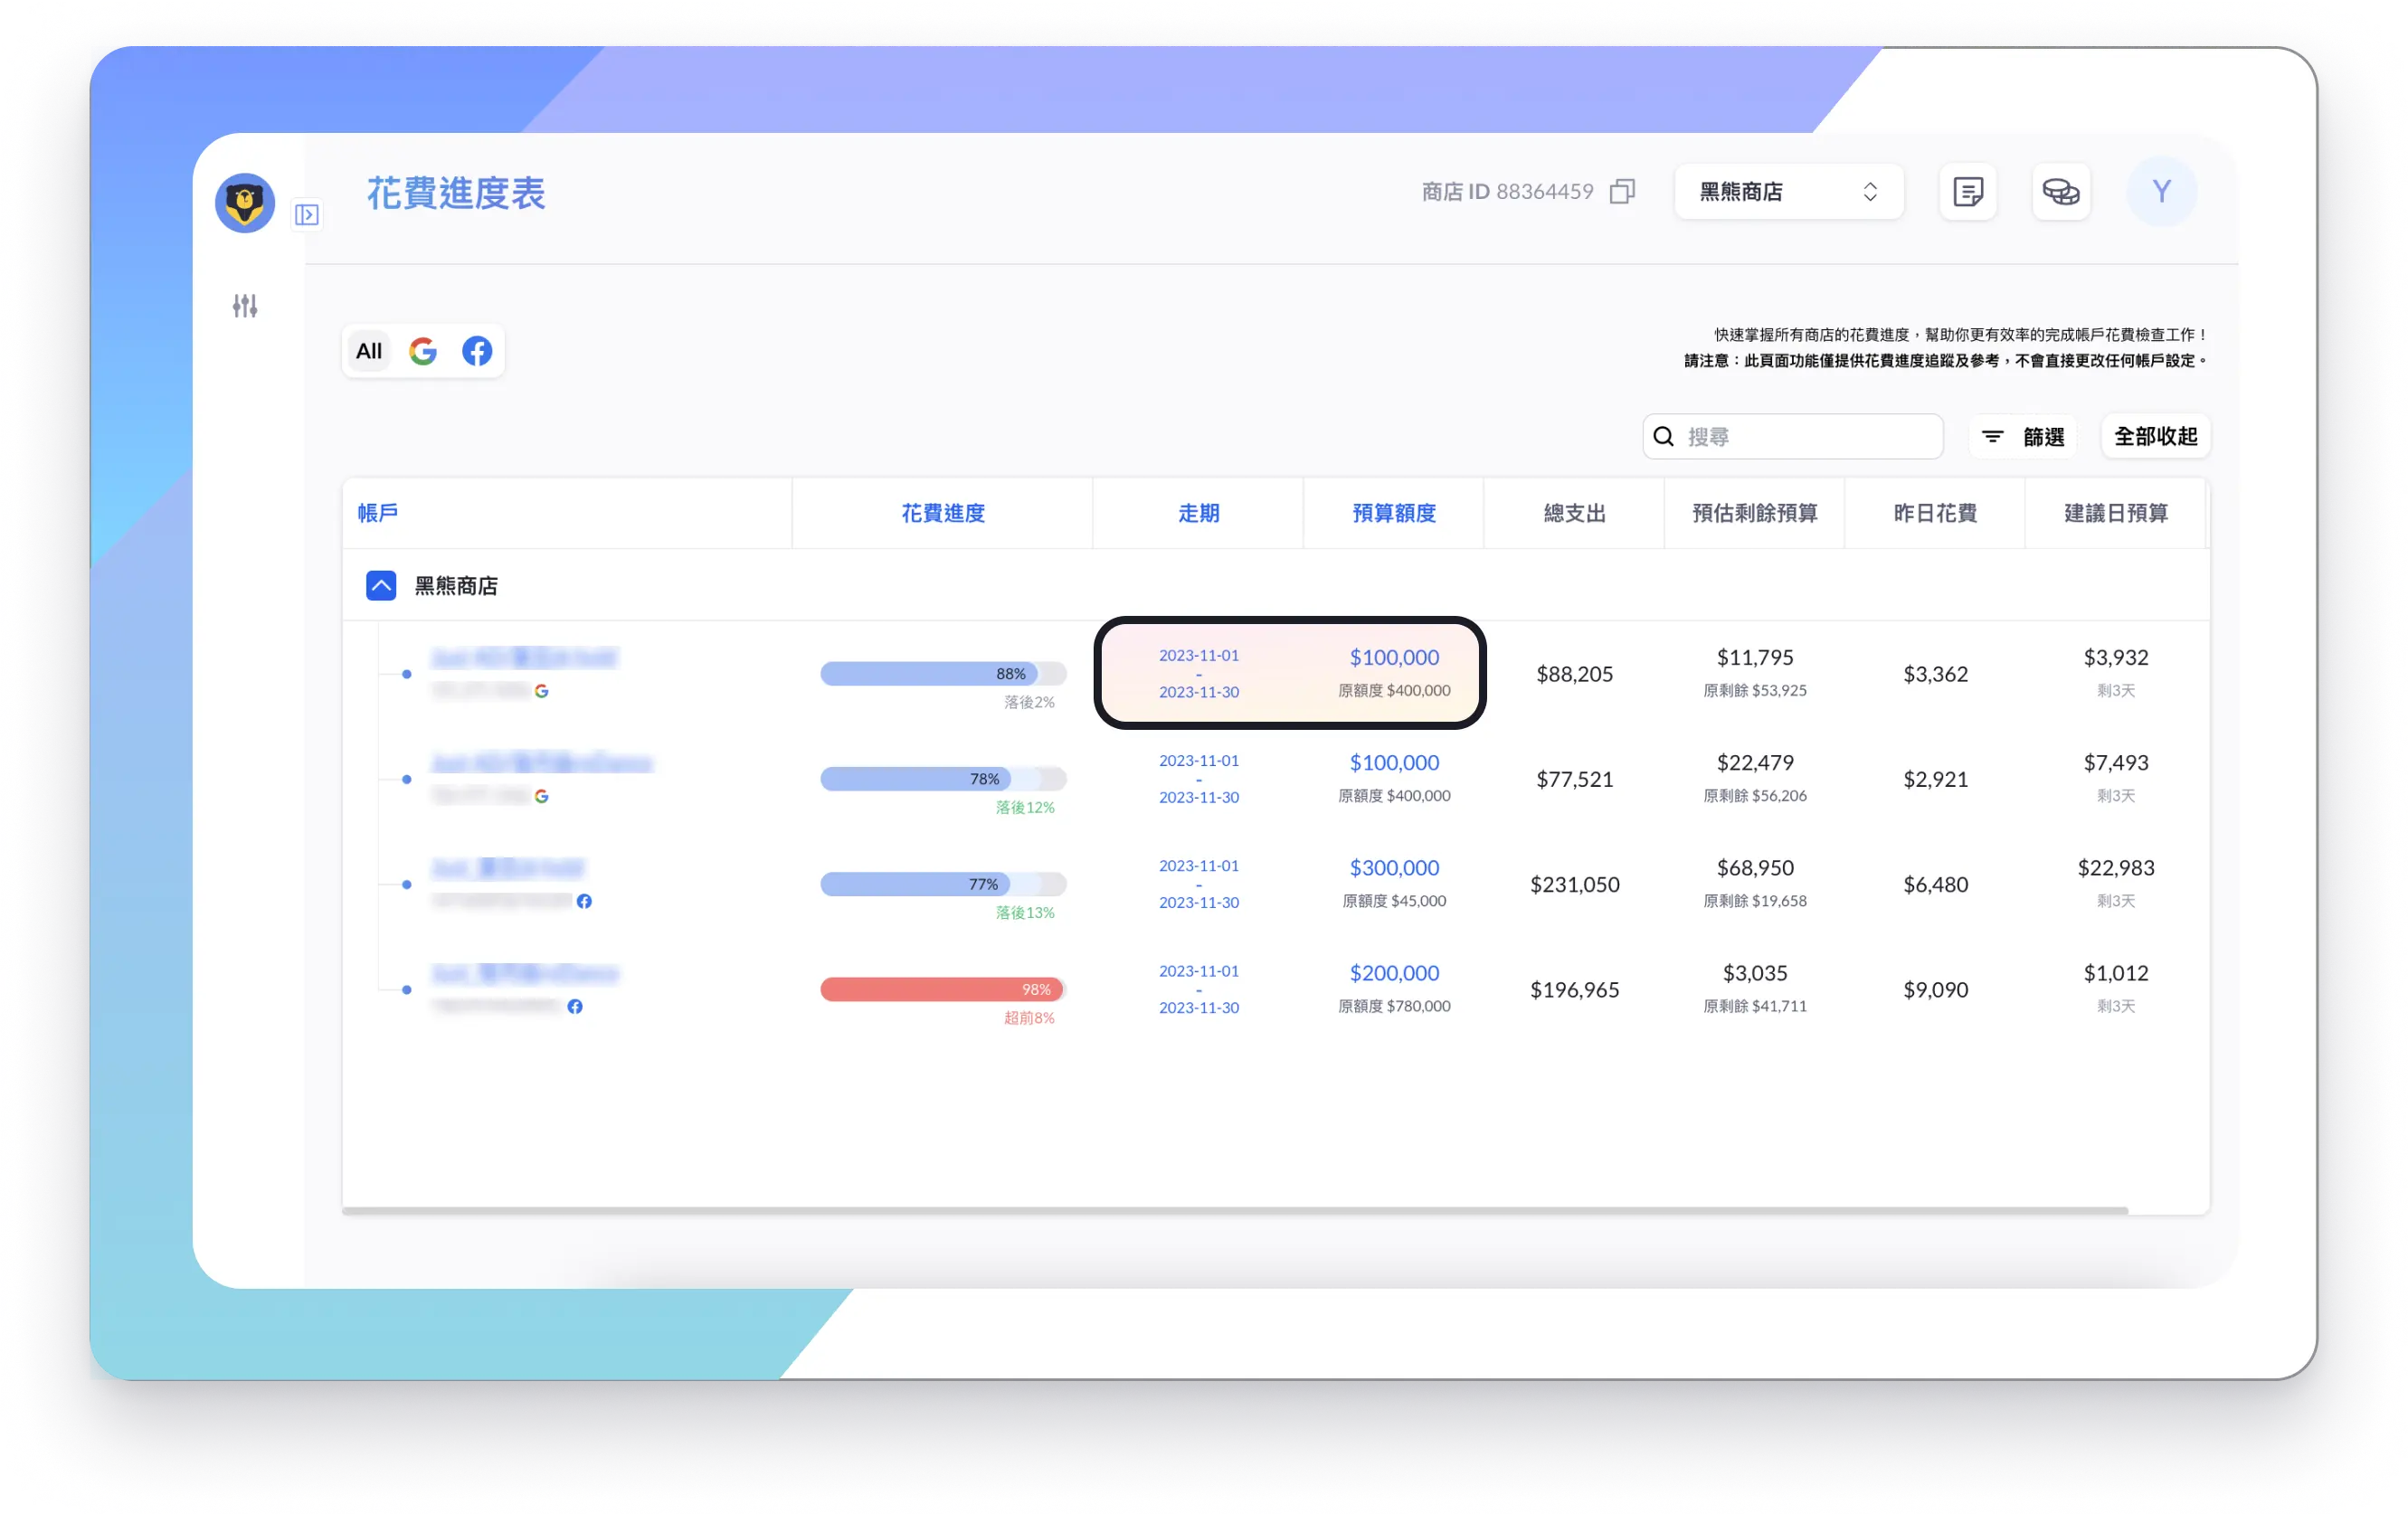Copy the store ID with copy icon
Image resolution: width=2408 pixels, height=1514 pixels.
(x=1622, y=191)
